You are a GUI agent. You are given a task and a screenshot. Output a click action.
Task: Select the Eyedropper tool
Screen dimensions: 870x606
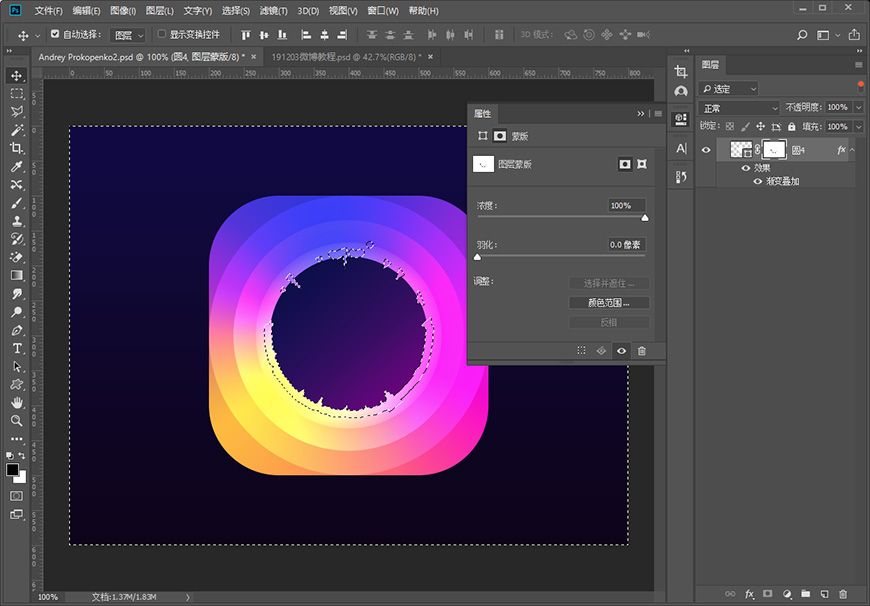(17, 166)
